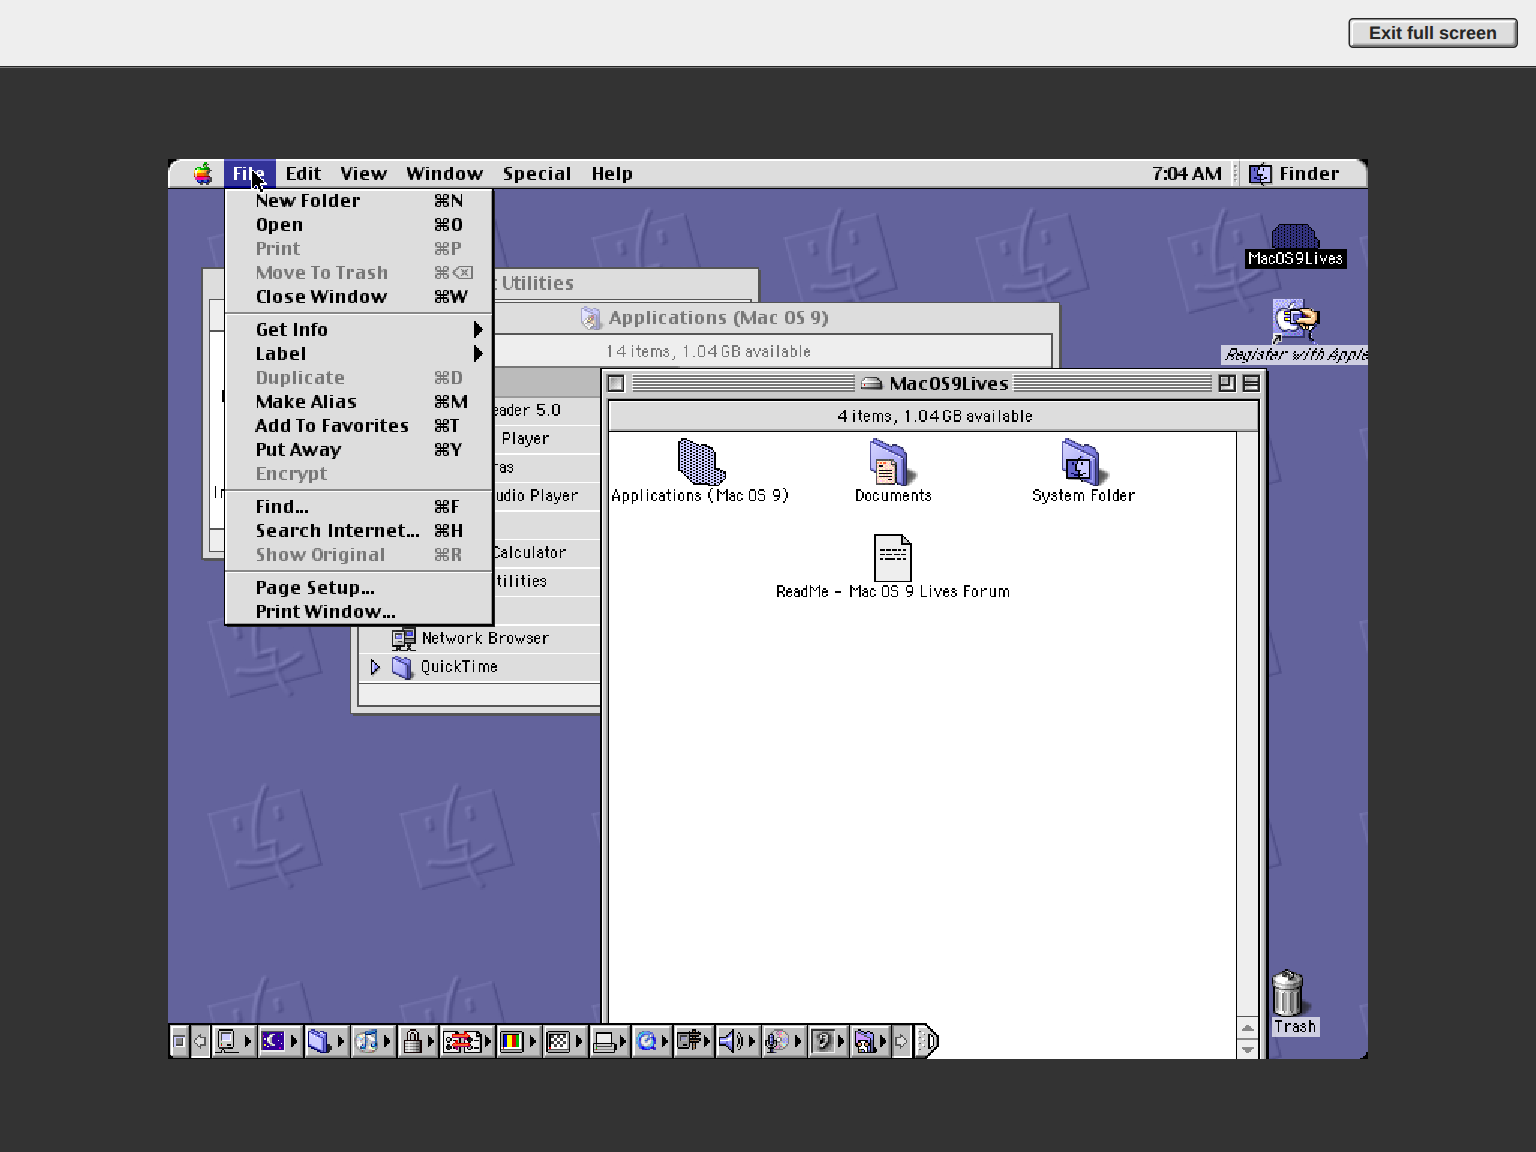Screen dimensions: 1536x1152
Task: Click the Register with Apple alias
Action: pos(1295,331)
